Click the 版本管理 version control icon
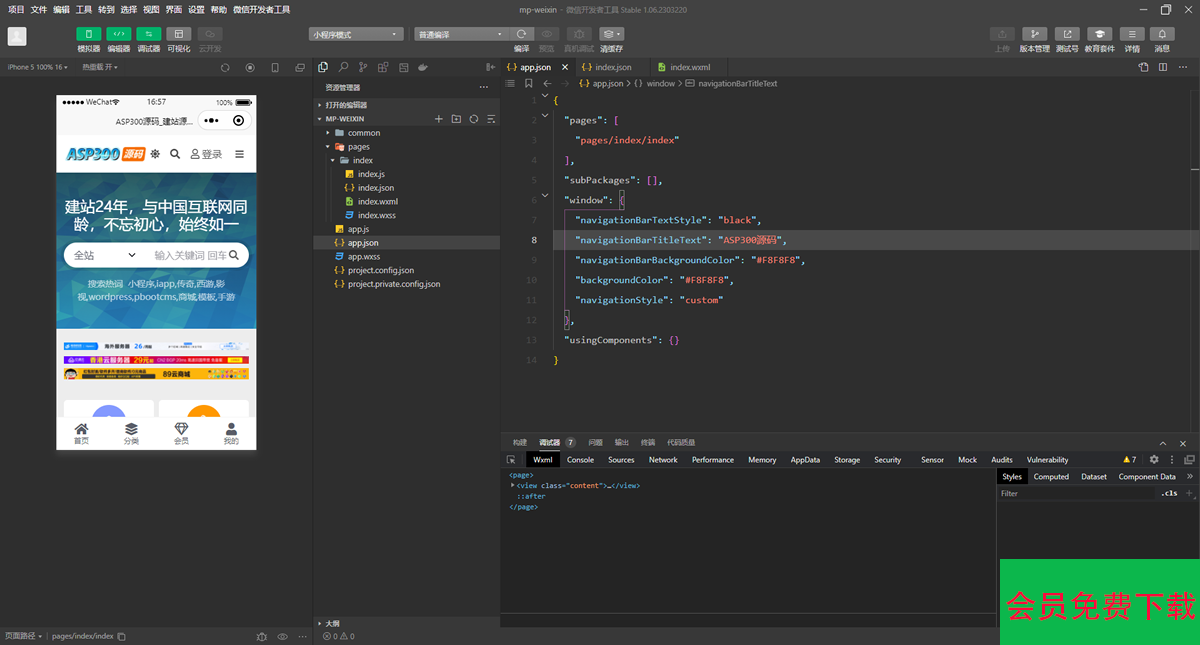This screenshot has height=645, width=1200. [1034, 34]
